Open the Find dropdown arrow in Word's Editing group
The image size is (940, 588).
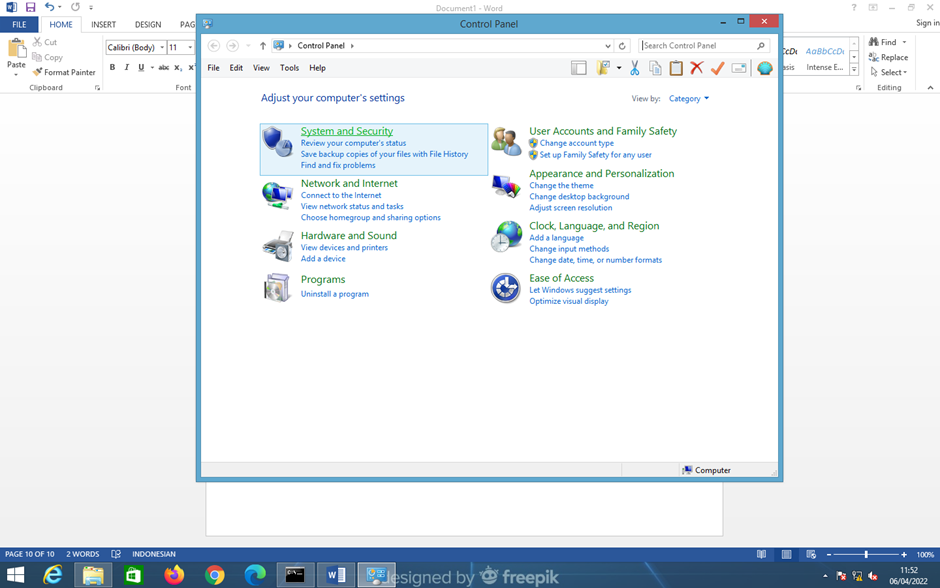904,42
